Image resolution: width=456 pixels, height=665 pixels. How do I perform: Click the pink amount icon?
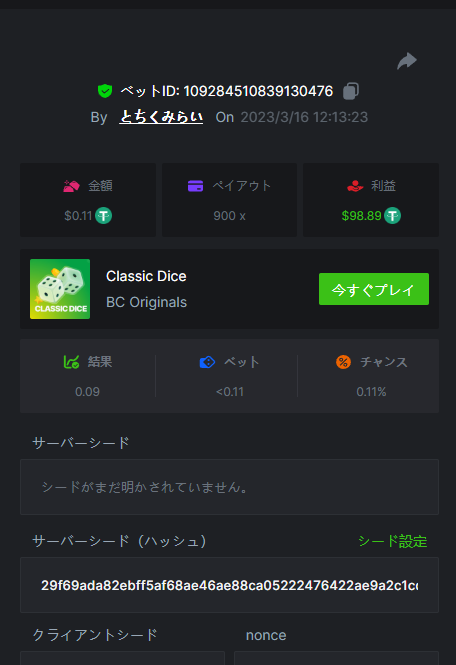71,186
